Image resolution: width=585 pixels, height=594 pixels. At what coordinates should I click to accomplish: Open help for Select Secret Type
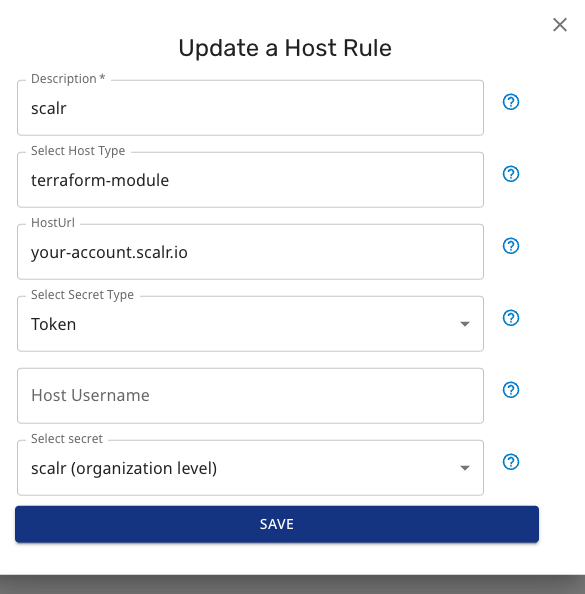click(x=511, y=318)
